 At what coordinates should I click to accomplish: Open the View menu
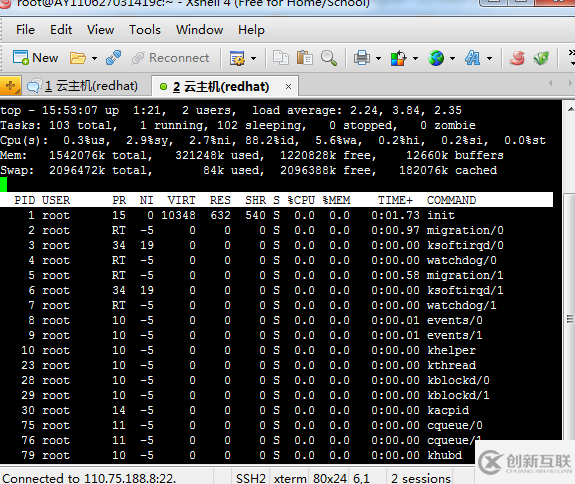[x=100, y=30]
